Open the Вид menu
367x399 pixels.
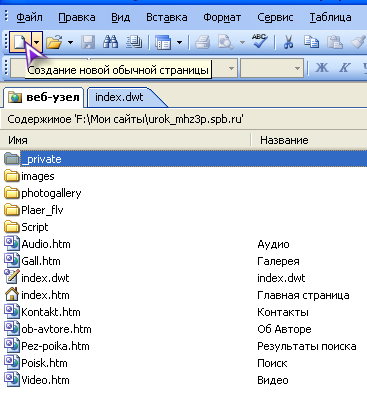120,17
